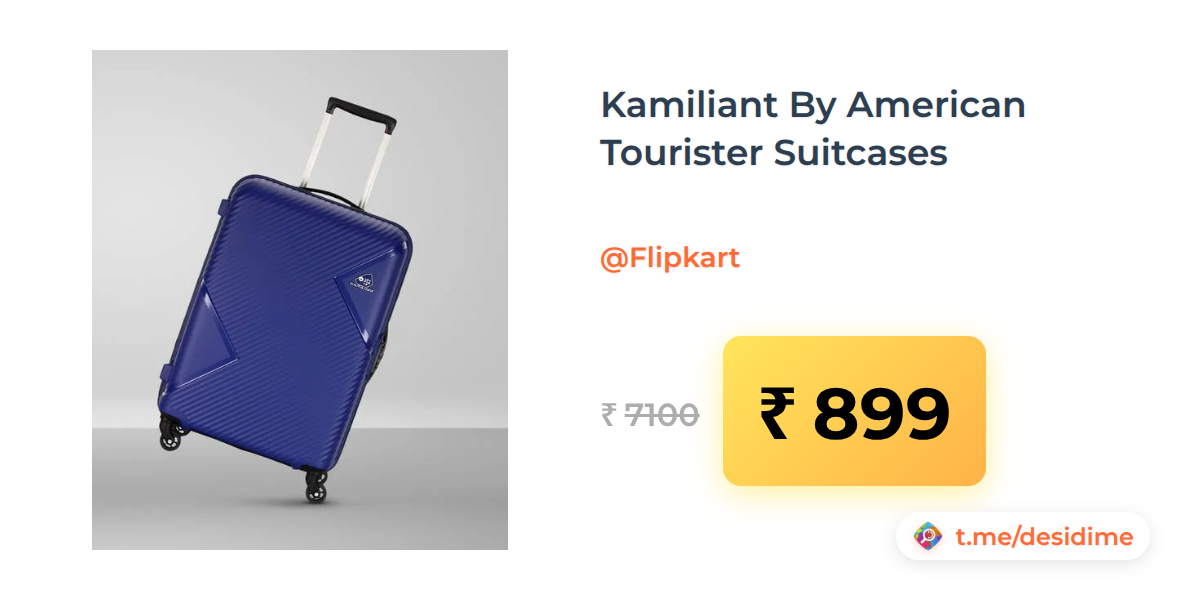Open the t.me/desidime Telegram link

point(1044,537)
